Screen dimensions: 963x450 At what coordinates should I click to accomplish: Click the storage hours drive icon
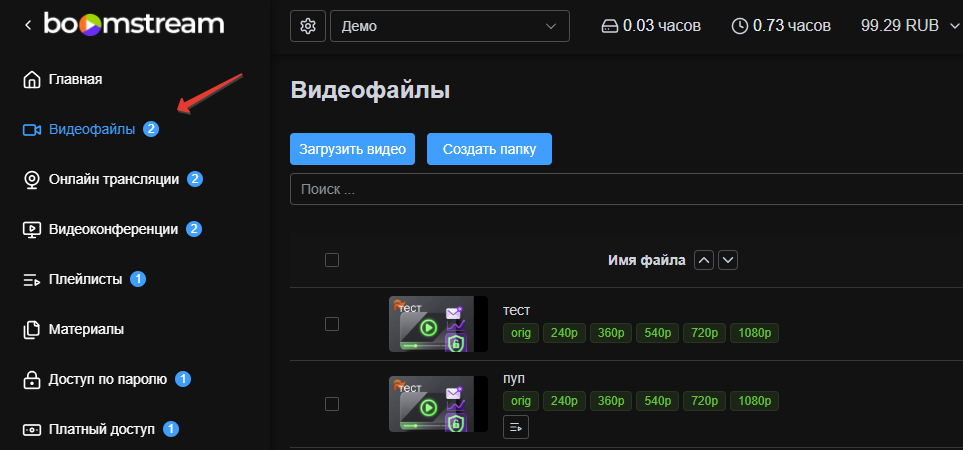coord(609,26)
